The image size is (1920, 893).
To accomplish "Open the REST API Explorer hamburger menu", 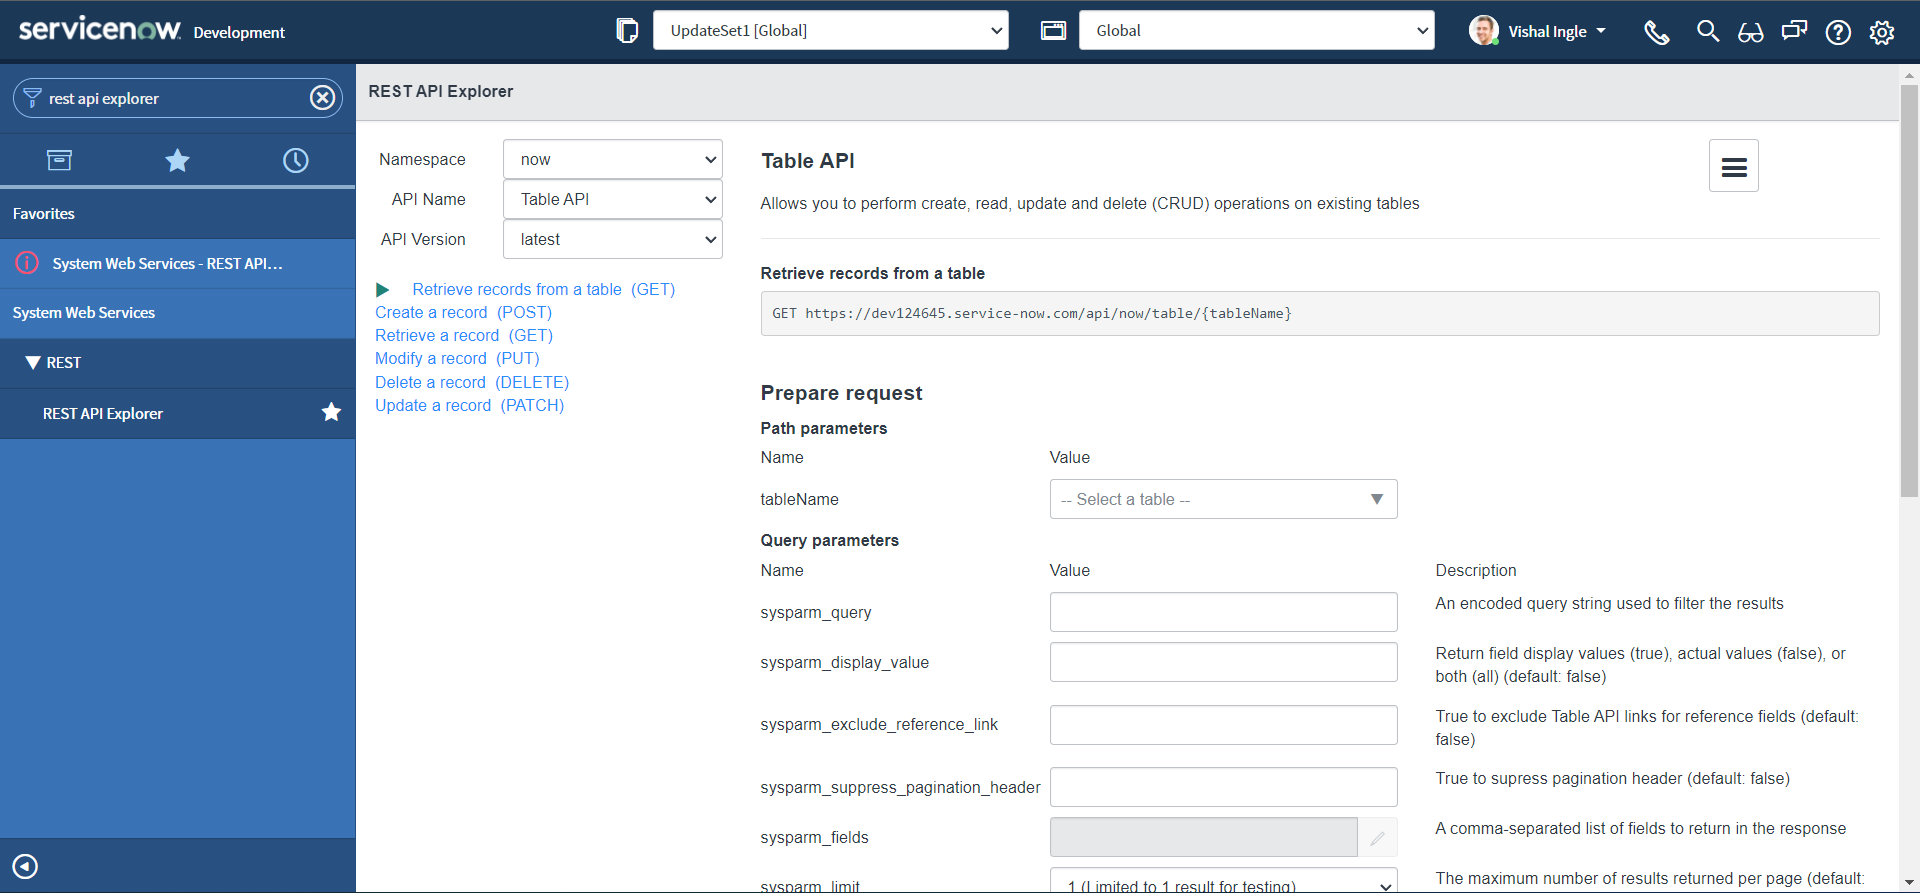I will [x=1734, y=166].
